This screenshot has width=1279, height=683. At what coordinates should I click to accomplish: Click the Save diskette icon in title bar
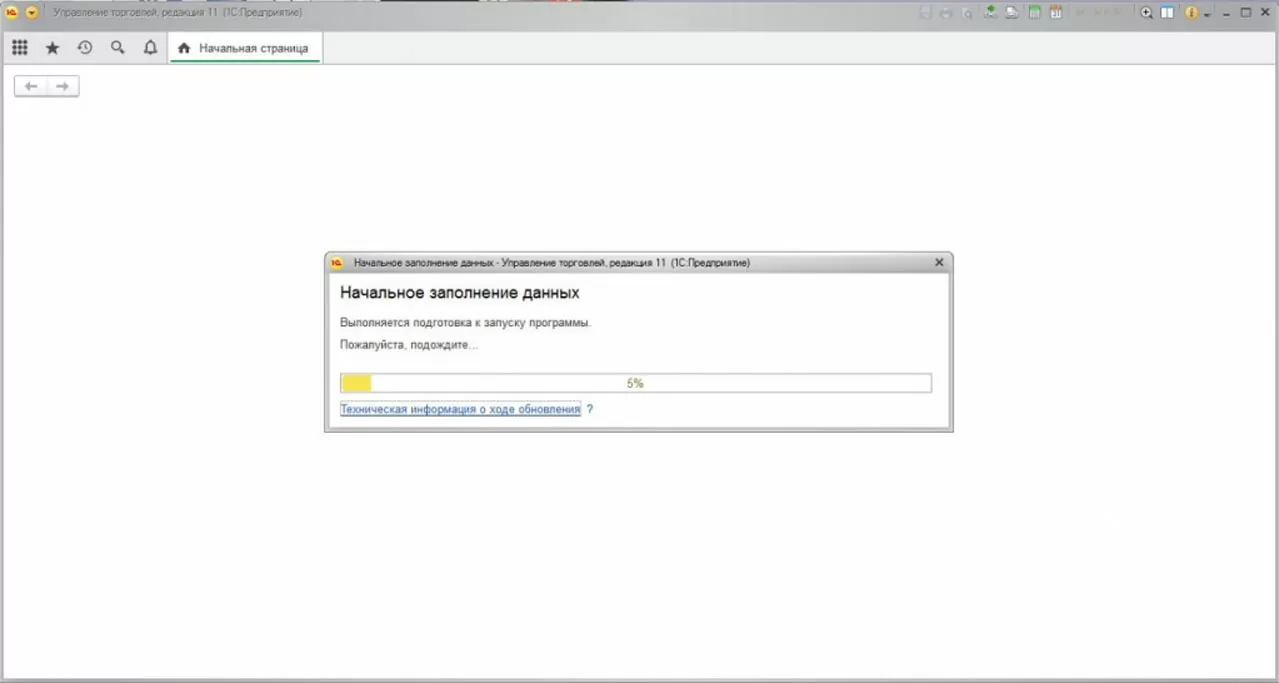click(925, 13)
